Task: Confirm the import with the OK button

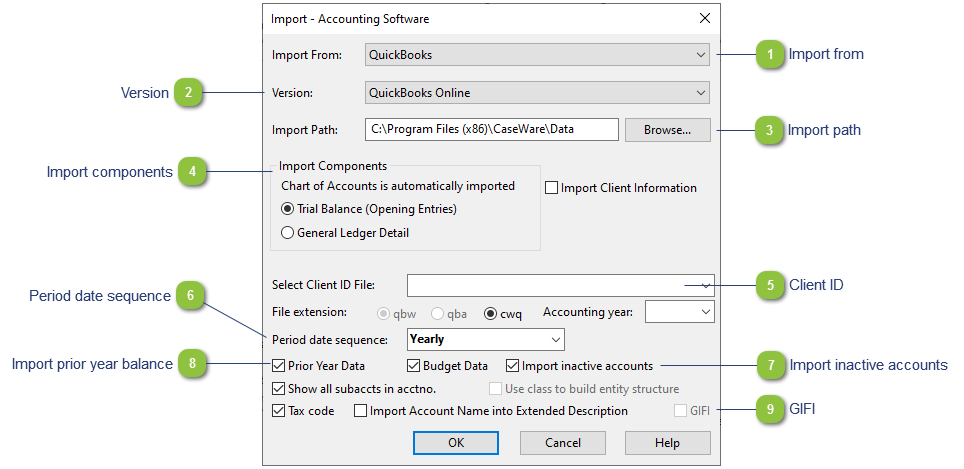Action: 456,443
